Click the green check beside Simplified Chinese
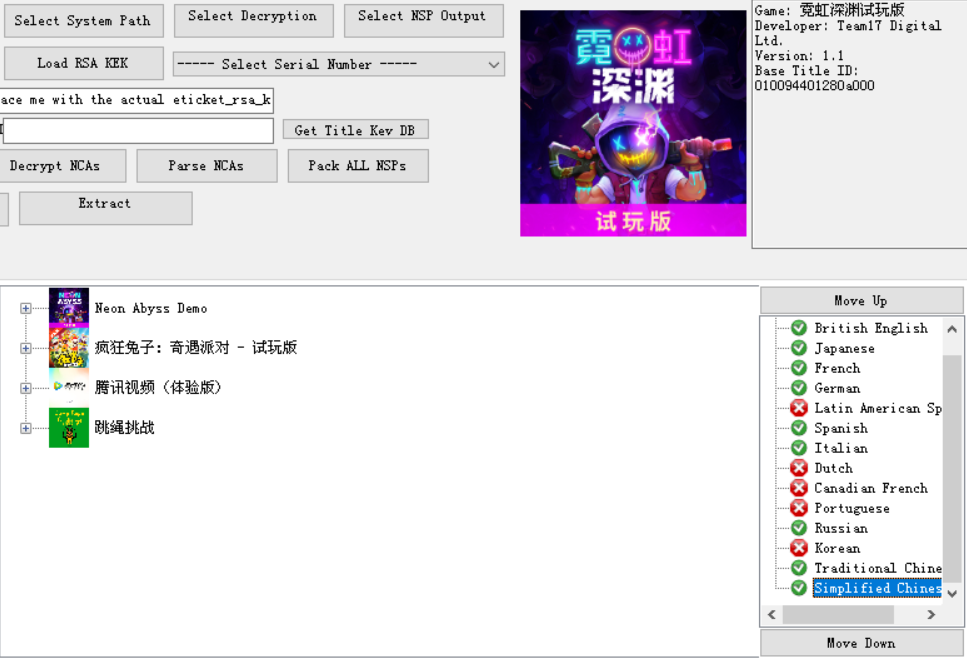 [799, 588]
